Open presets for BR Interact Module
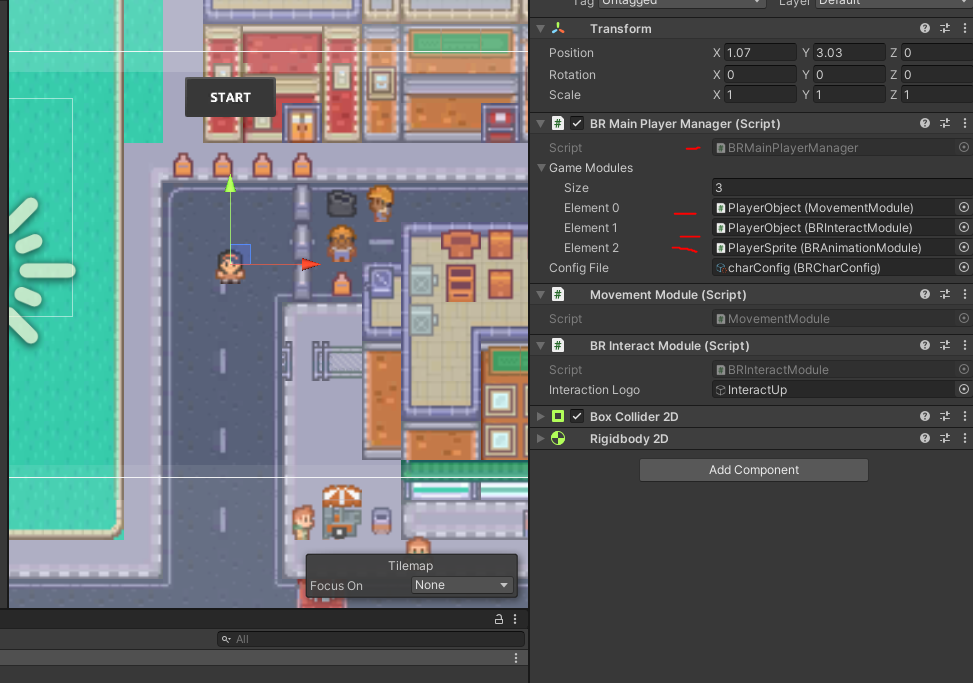This screenshot has width=973, height=683. click(x=944, y=346)
